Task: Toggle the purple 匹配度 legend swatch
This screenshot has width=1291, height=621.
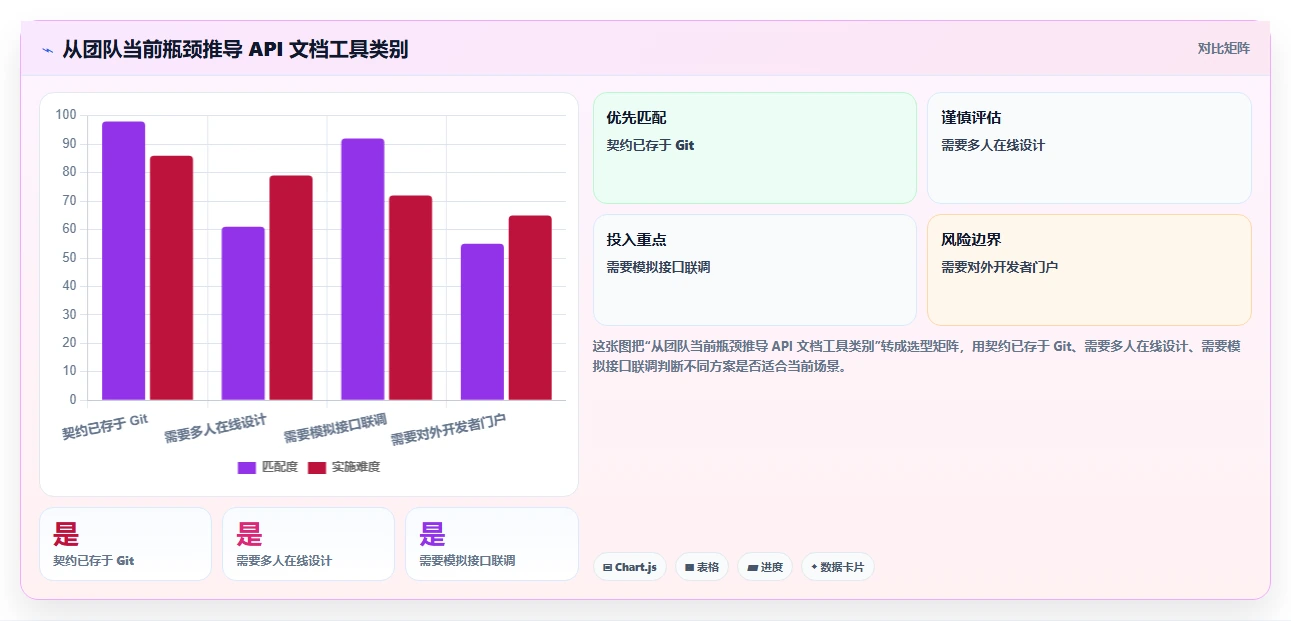Action: (247, 467)
